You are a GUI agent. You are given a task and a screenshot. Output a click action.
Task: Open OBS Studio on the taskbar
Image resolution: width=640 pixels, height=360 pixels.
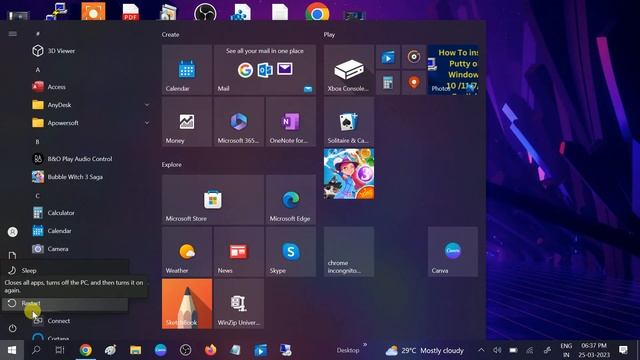pos(185,350)
